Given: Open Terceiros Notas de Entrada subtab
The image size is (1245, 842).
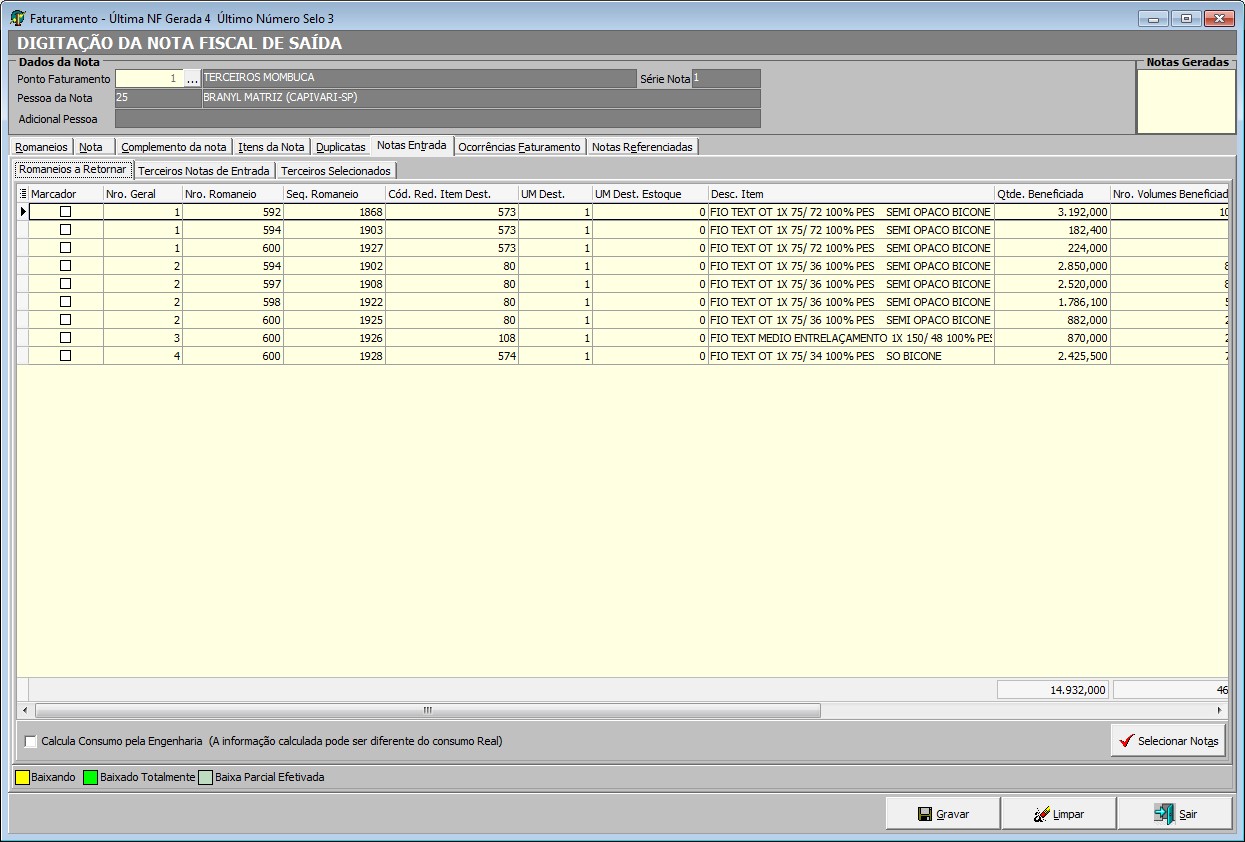Looking at the screenshot, I should 204,171.
